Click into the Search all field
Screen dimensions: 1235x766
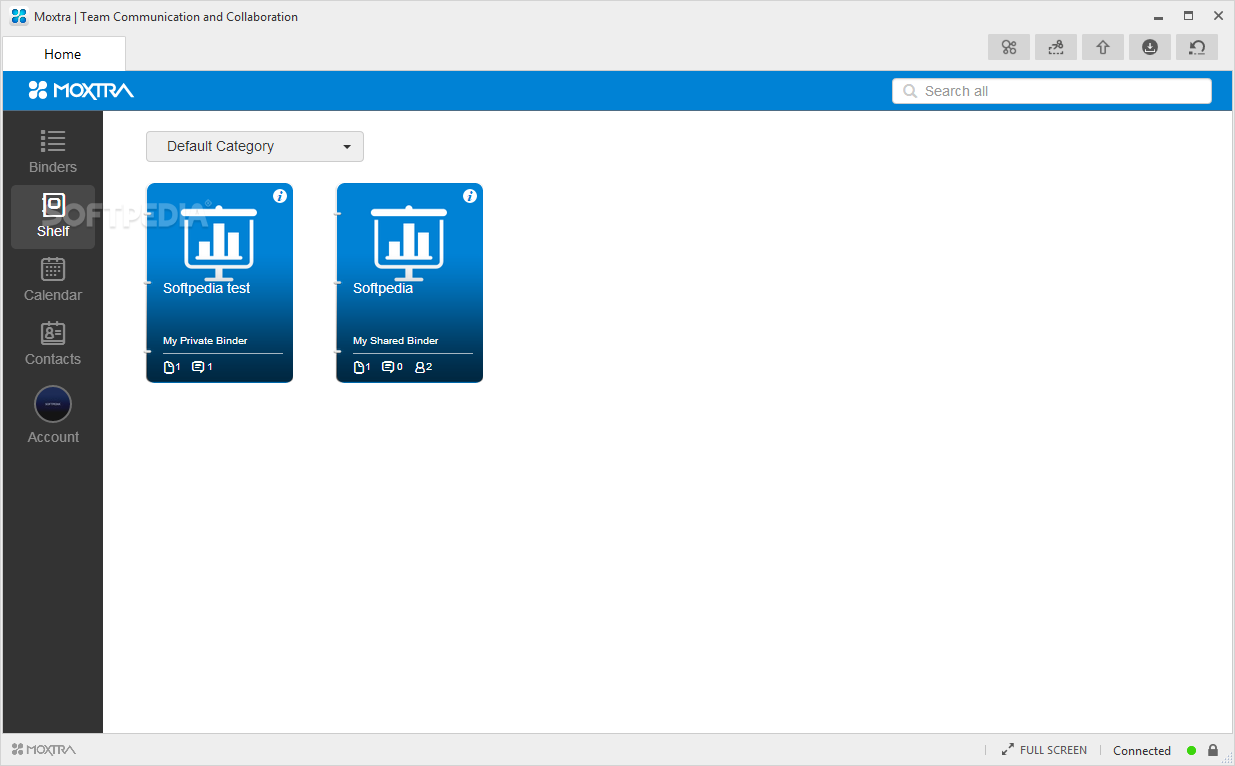click(x=1052, y=91)
